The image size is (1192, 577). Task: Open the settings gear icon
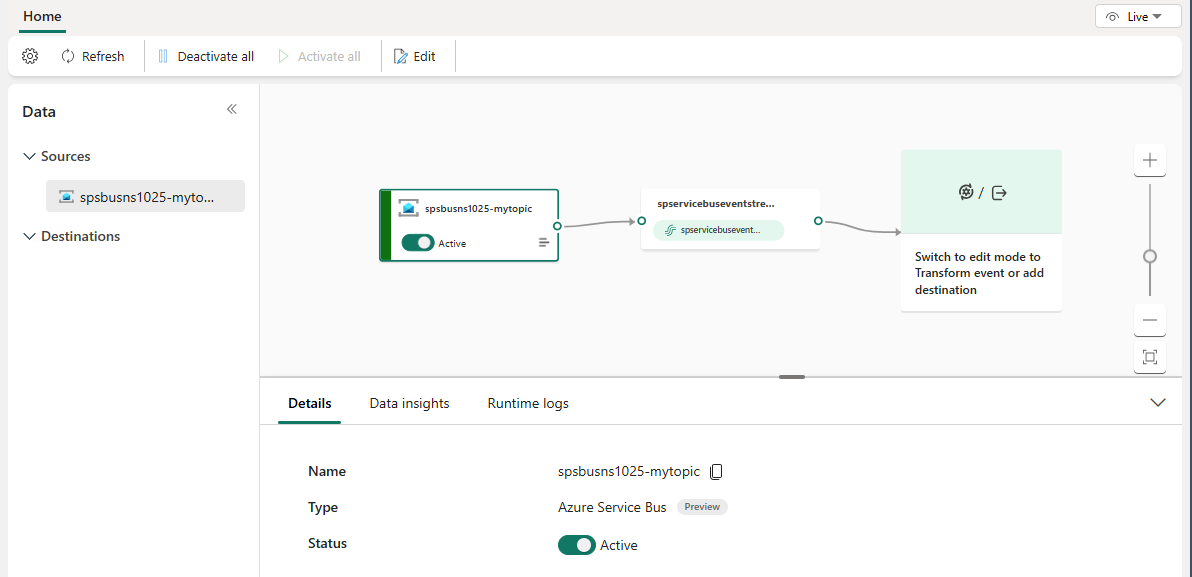30,56
